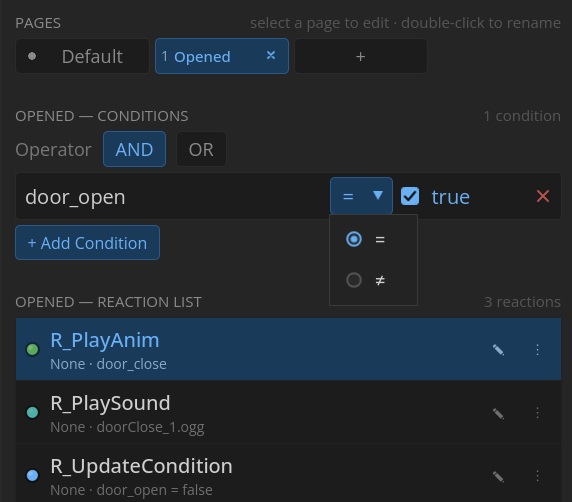Click the Add Condition button
The image size is (572, 502).
coord(88,243)
